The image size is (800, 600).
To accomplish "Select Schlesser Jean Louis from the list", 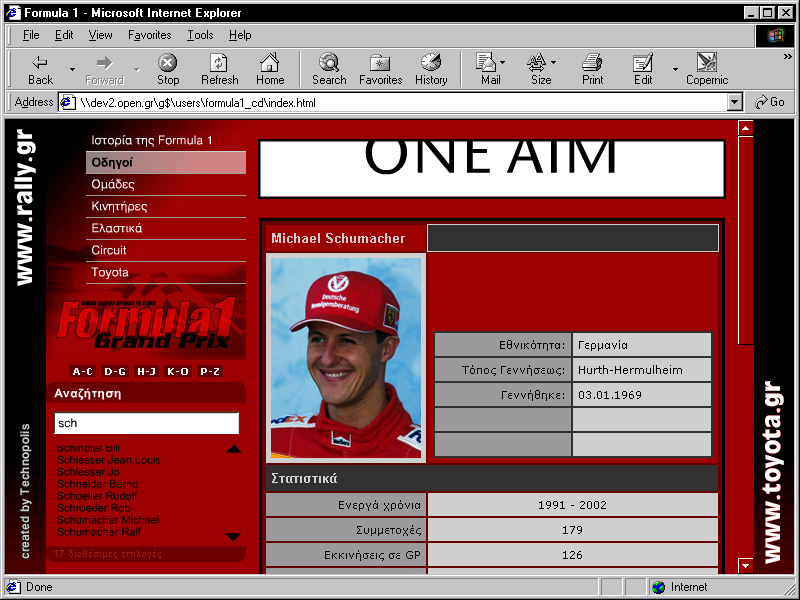I will [109, 460].
